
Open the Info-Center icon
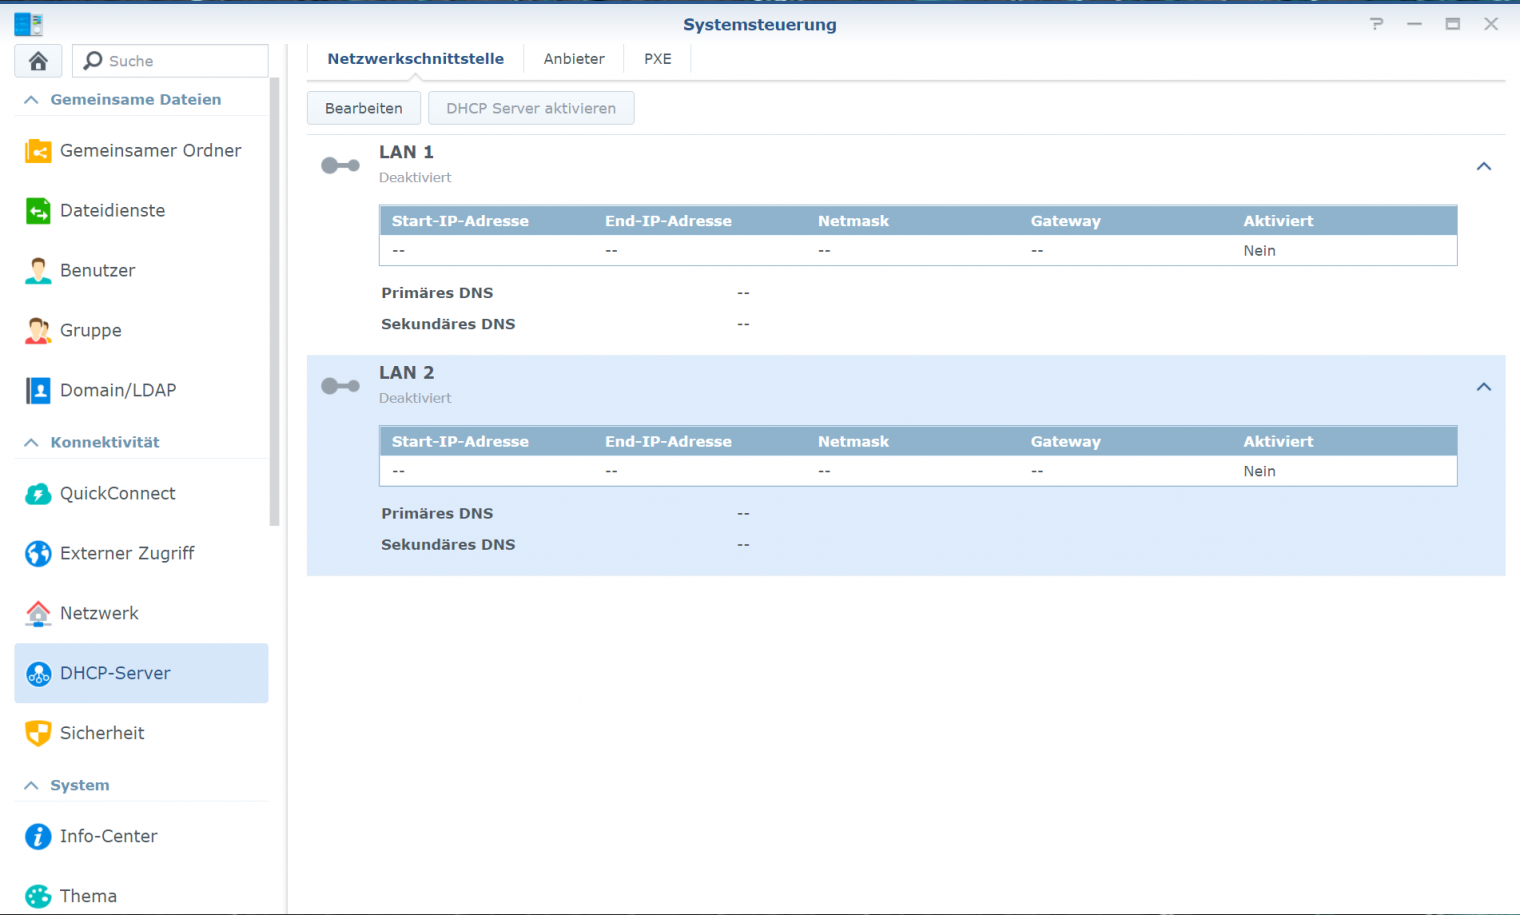(x=38, y=837)
